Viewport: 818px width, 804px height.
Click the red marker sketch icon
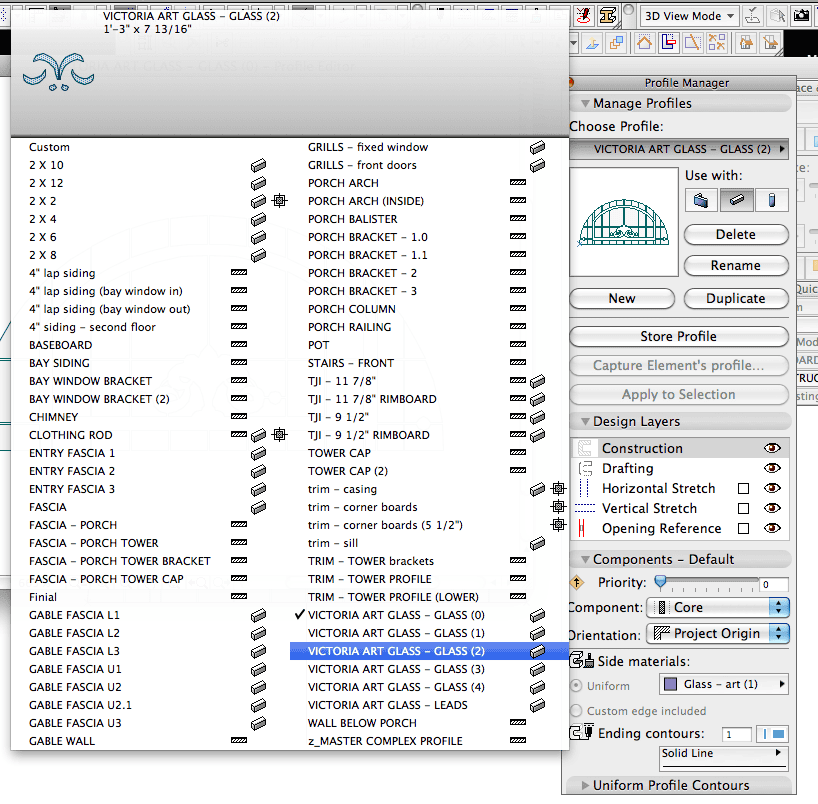(x=584, y=15)
